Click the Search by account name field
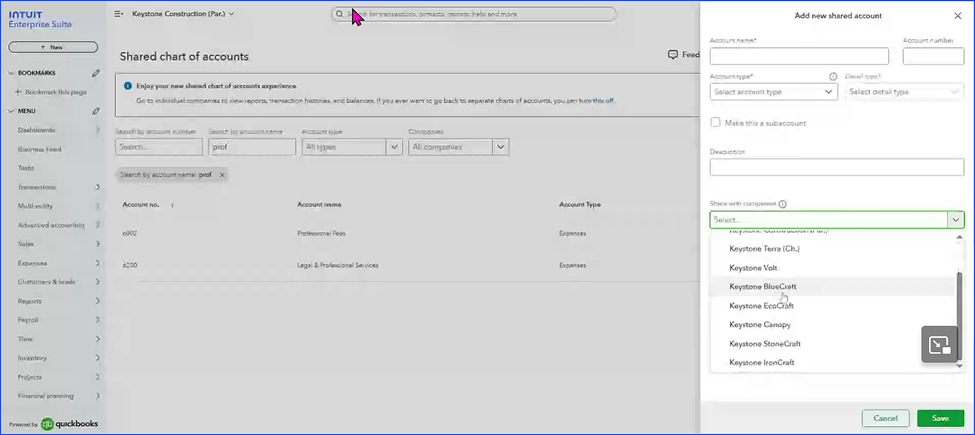Viewport: 975px width, 435px height. pos(252,147)
